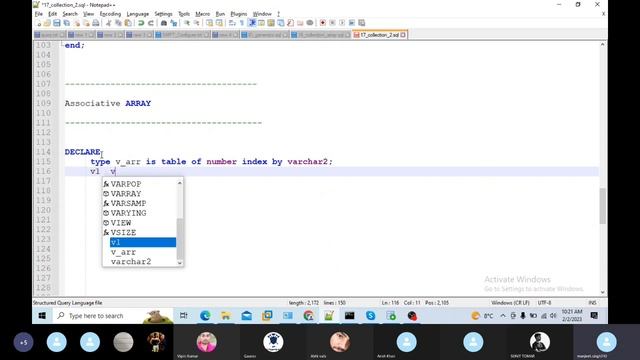Toggle Word Wrap toolbar icon
Viewport: 640px width, 360px height.
pyautogui.click(x=232, y=23)
